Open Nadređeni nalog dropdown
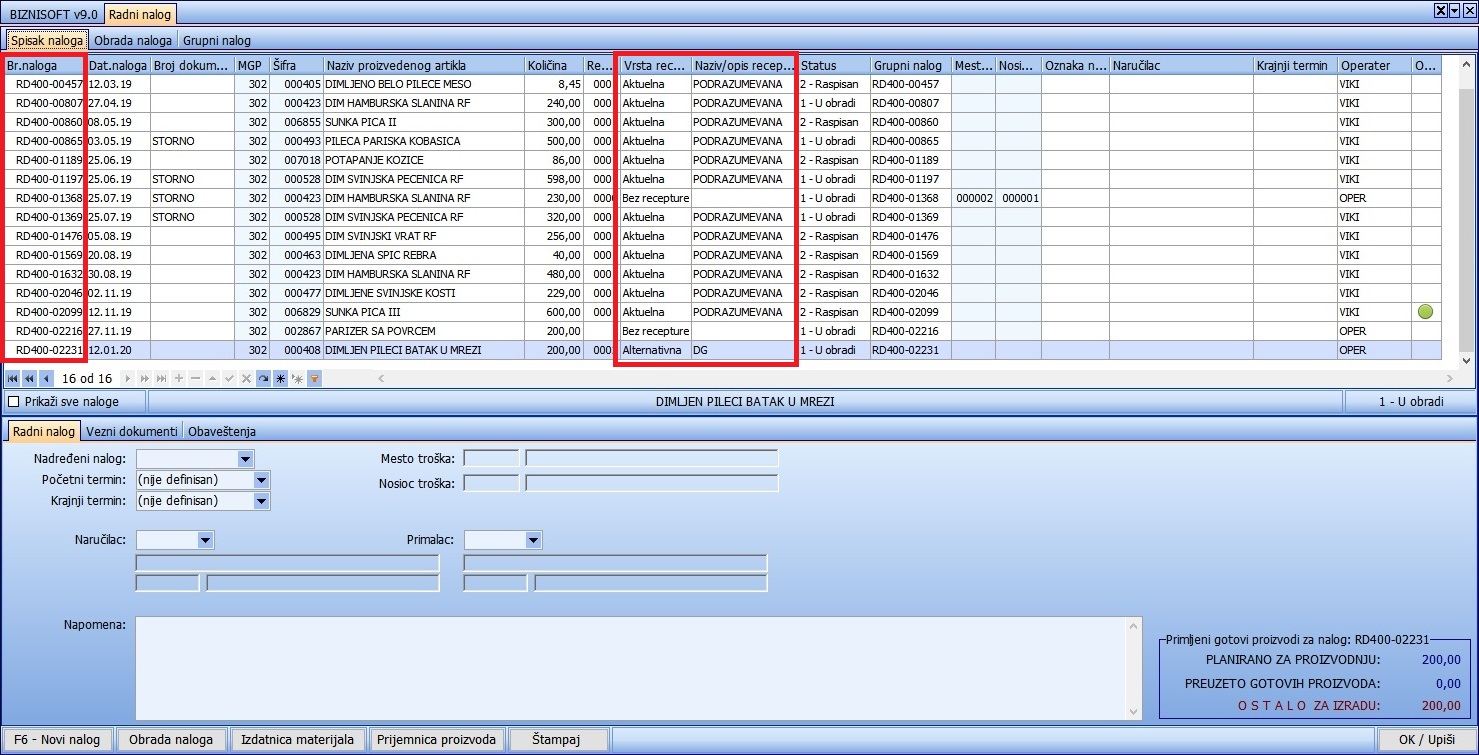This screenshot has width=1479, height=755. click(246, 459)
